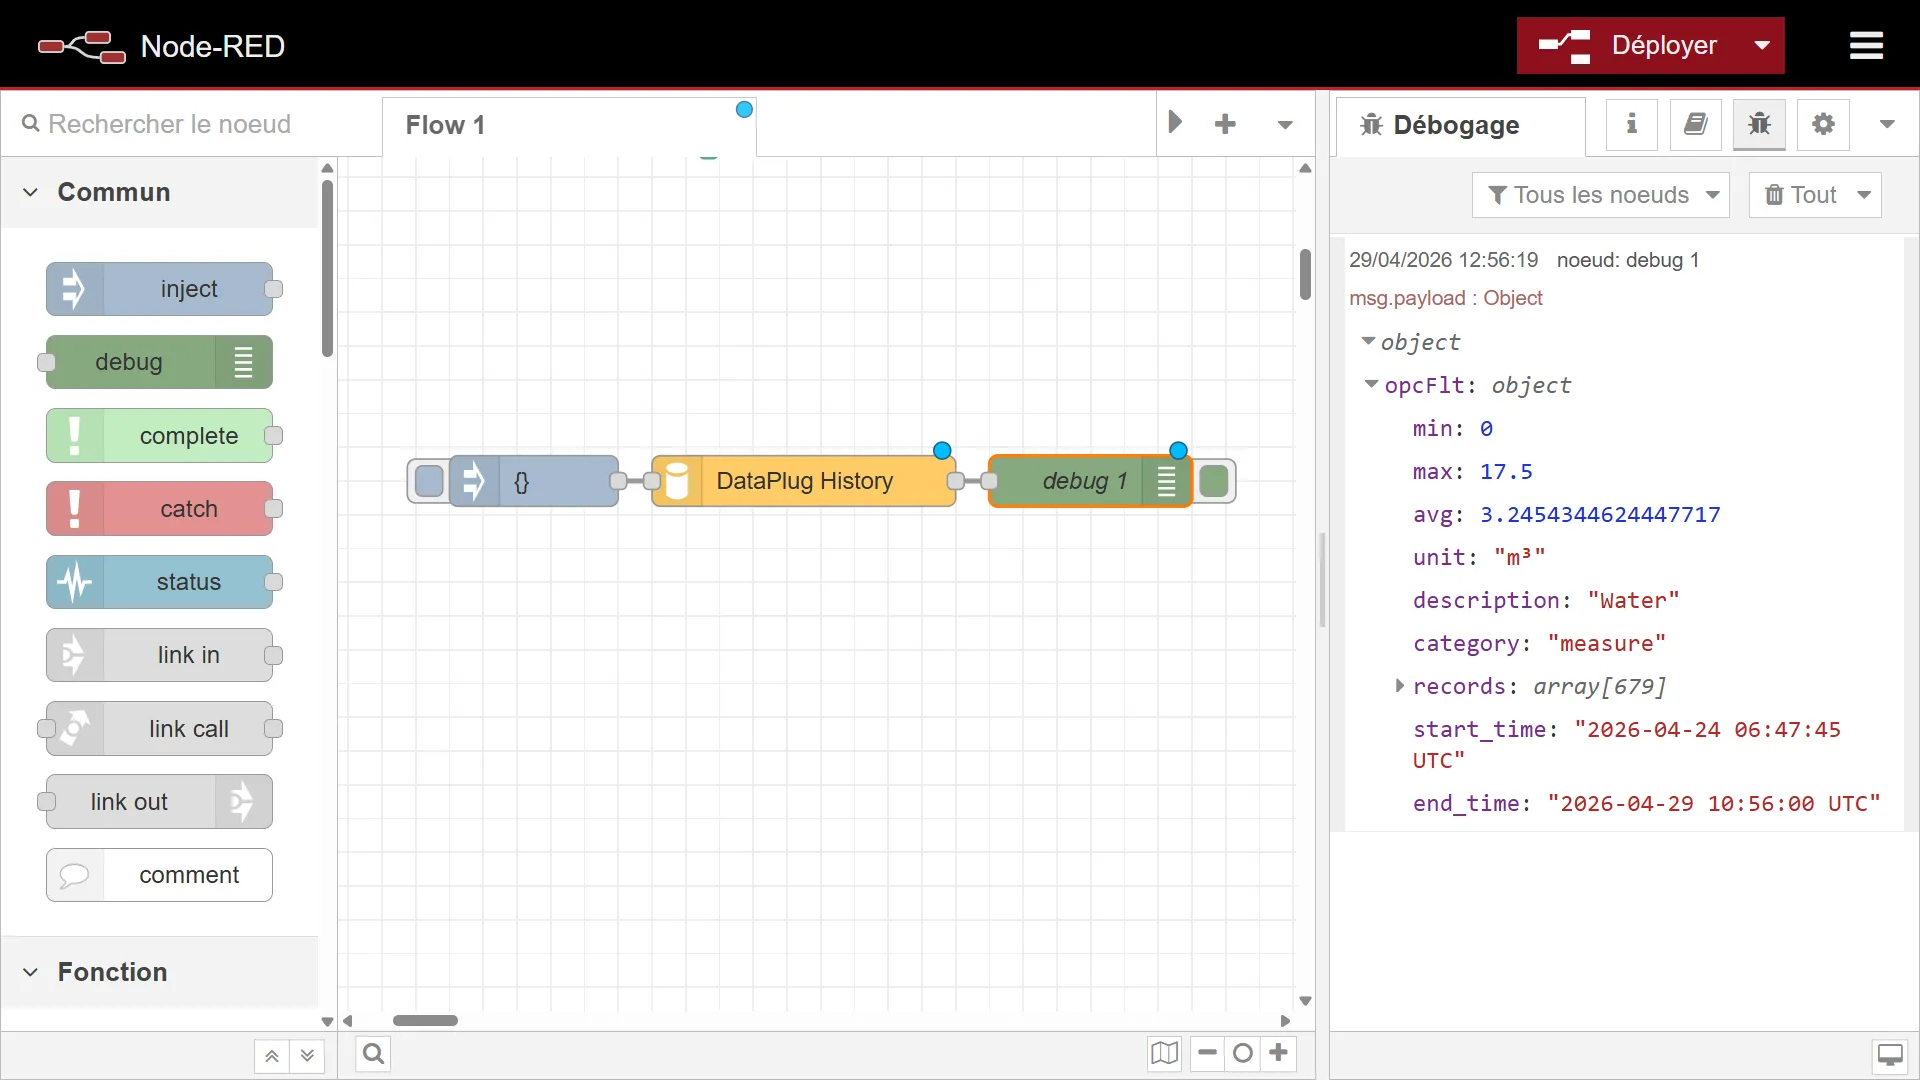Toggle the navigator map view icon
1920x1080 pixels.
tap(1164, 1053)
